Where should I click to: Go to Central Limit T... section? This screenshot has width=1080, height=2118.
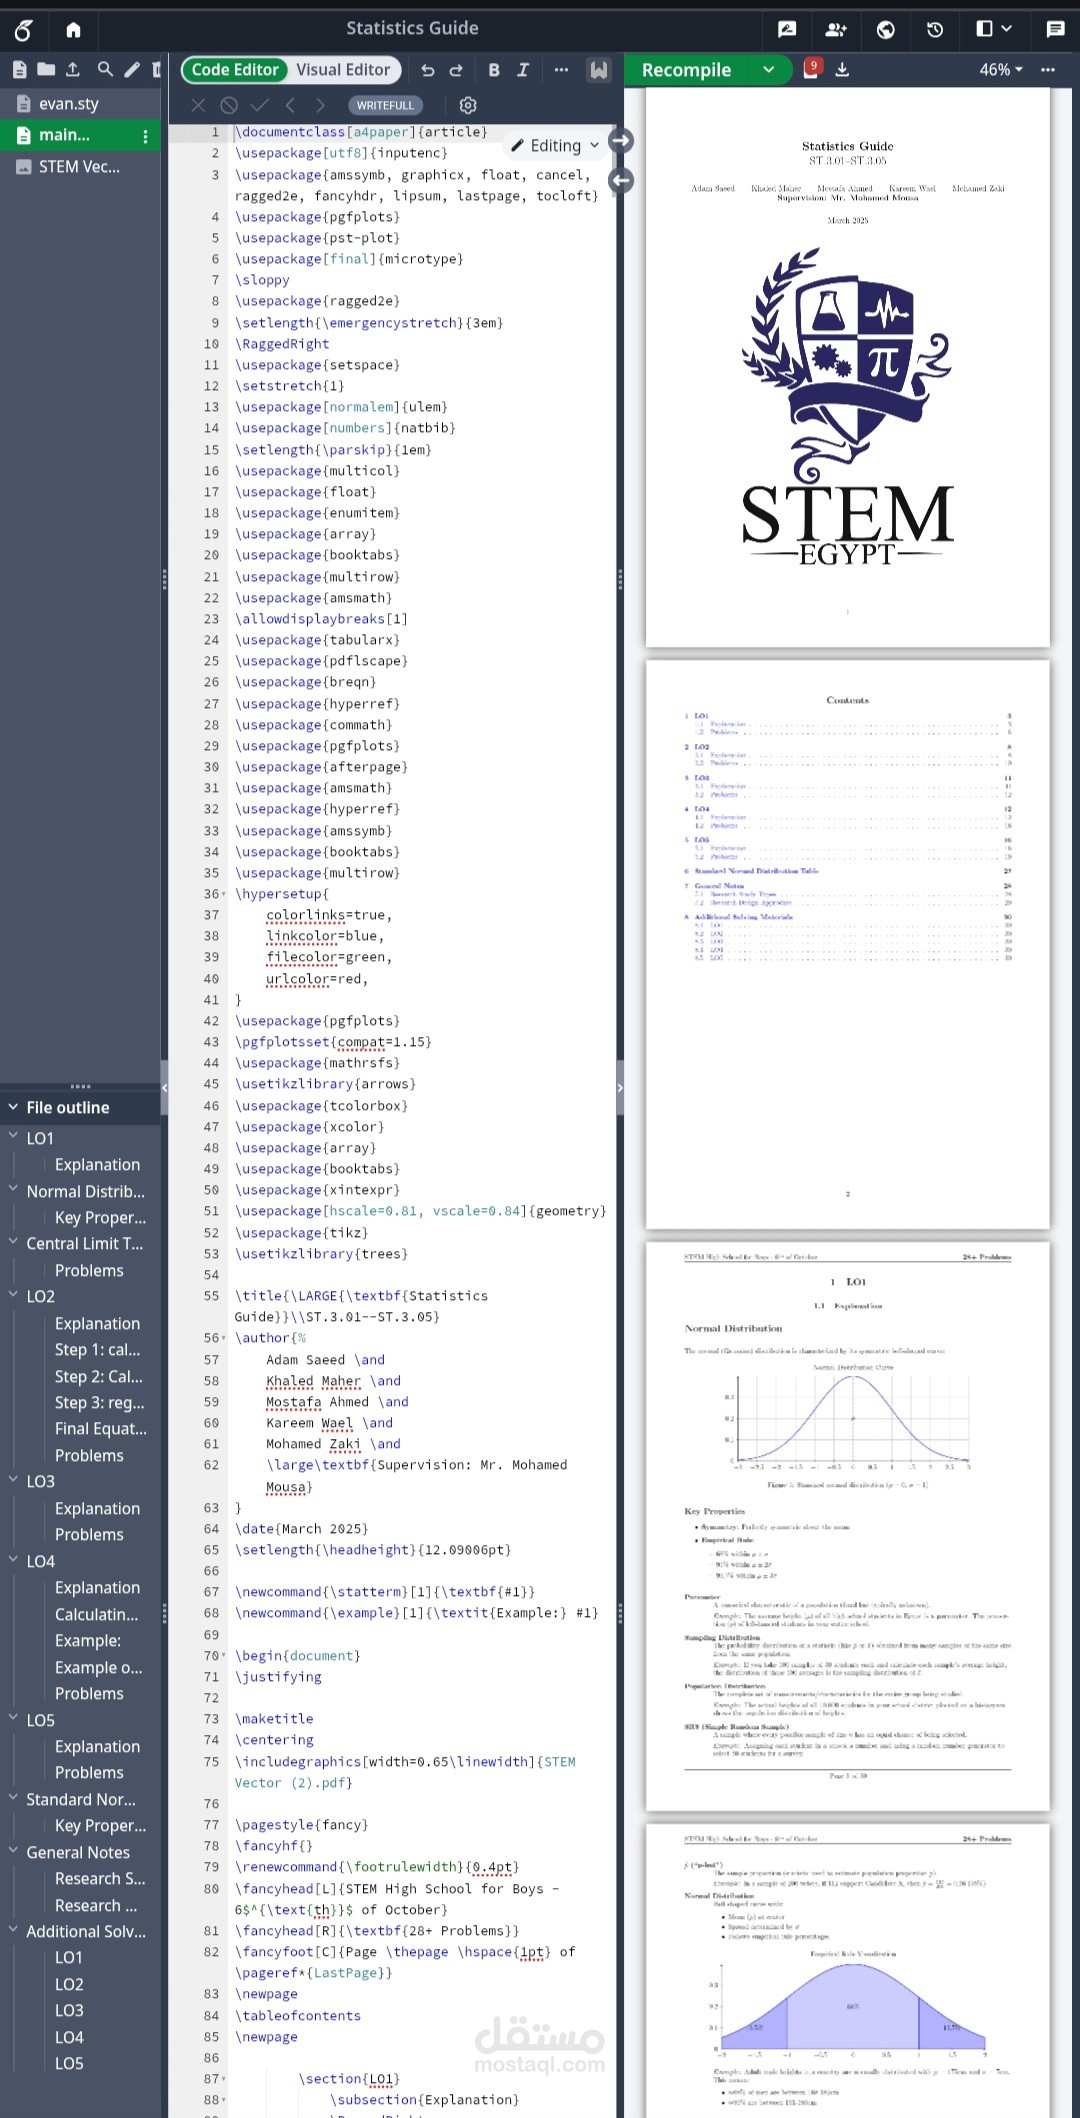[85, 1244]
